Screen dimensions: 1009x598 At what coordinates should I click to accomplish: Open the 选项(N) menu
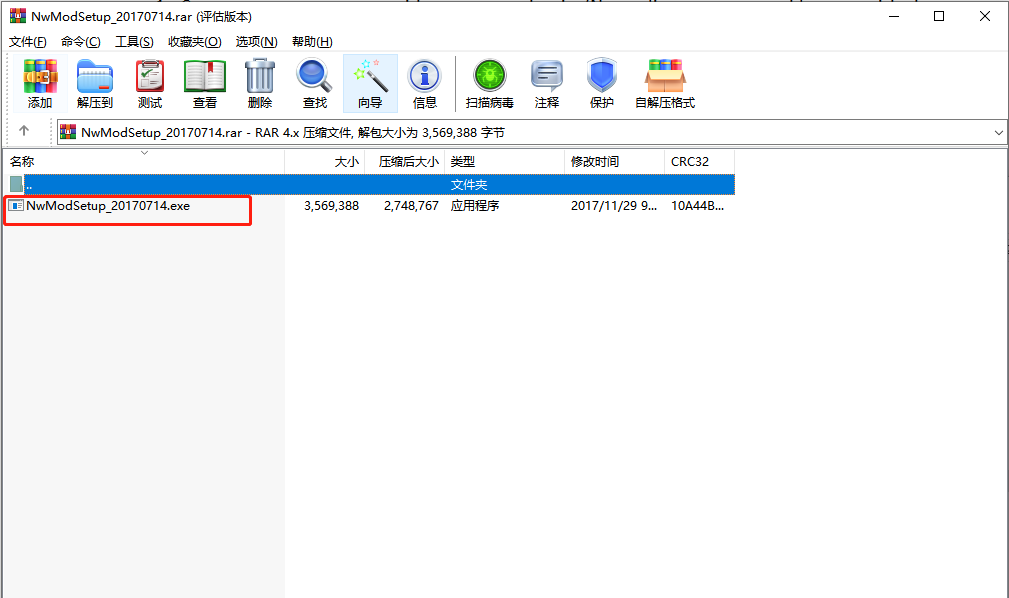(256, 42)
